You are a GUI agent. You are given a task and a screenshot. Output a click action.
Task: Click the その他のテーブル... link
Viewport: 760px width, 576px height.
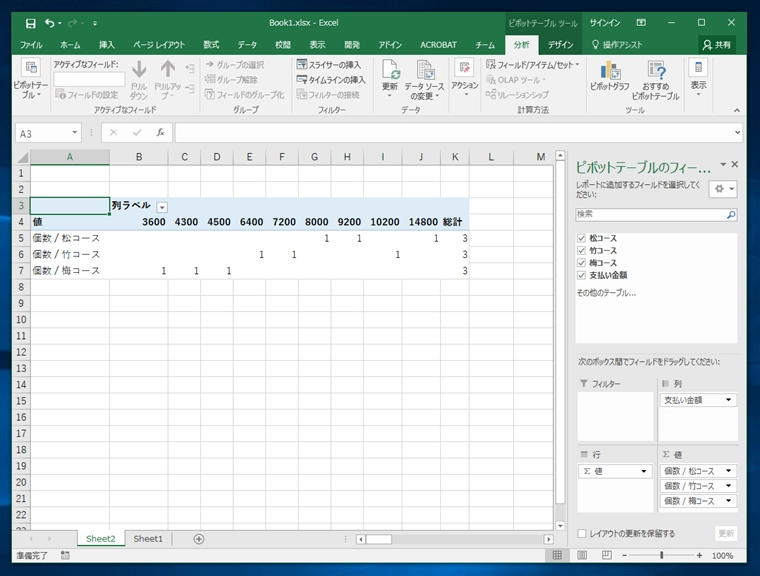(x=606, y=293)
